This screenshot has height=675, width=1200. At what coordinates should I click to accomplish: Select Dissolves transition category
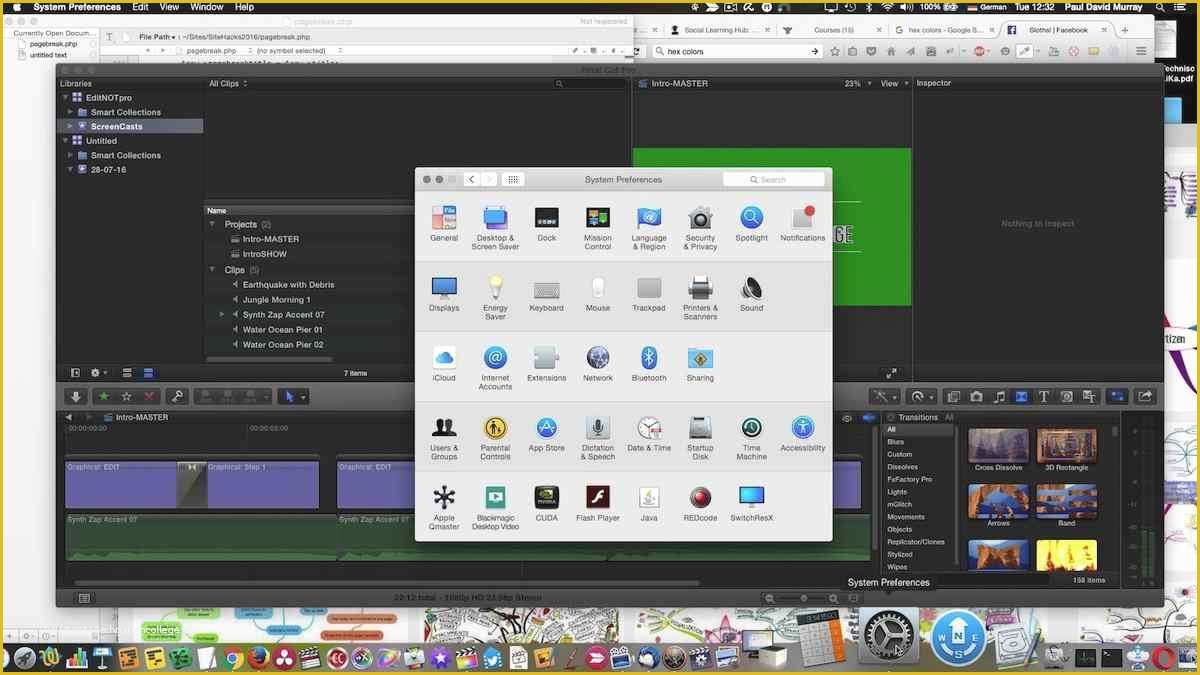coord(903,467)
